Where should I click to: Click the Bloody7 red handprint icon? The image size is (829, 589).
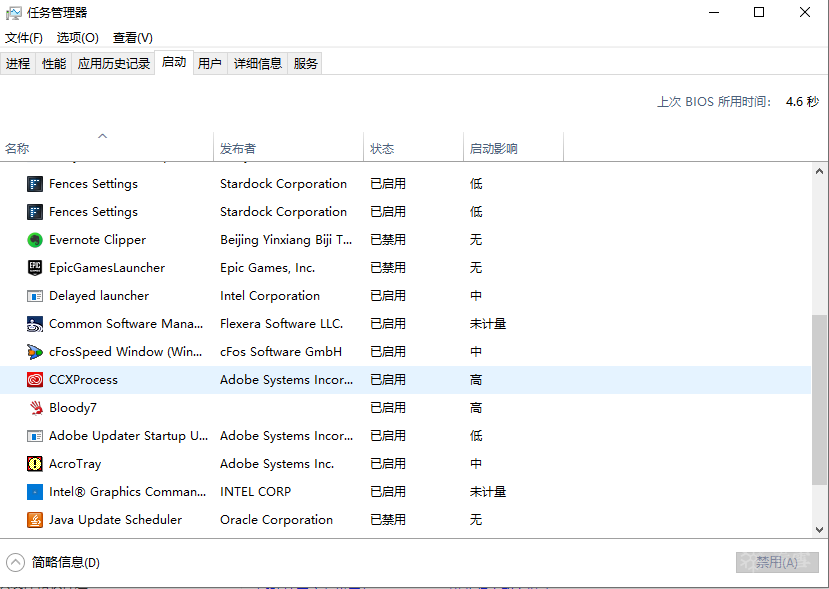coord(34,408)
